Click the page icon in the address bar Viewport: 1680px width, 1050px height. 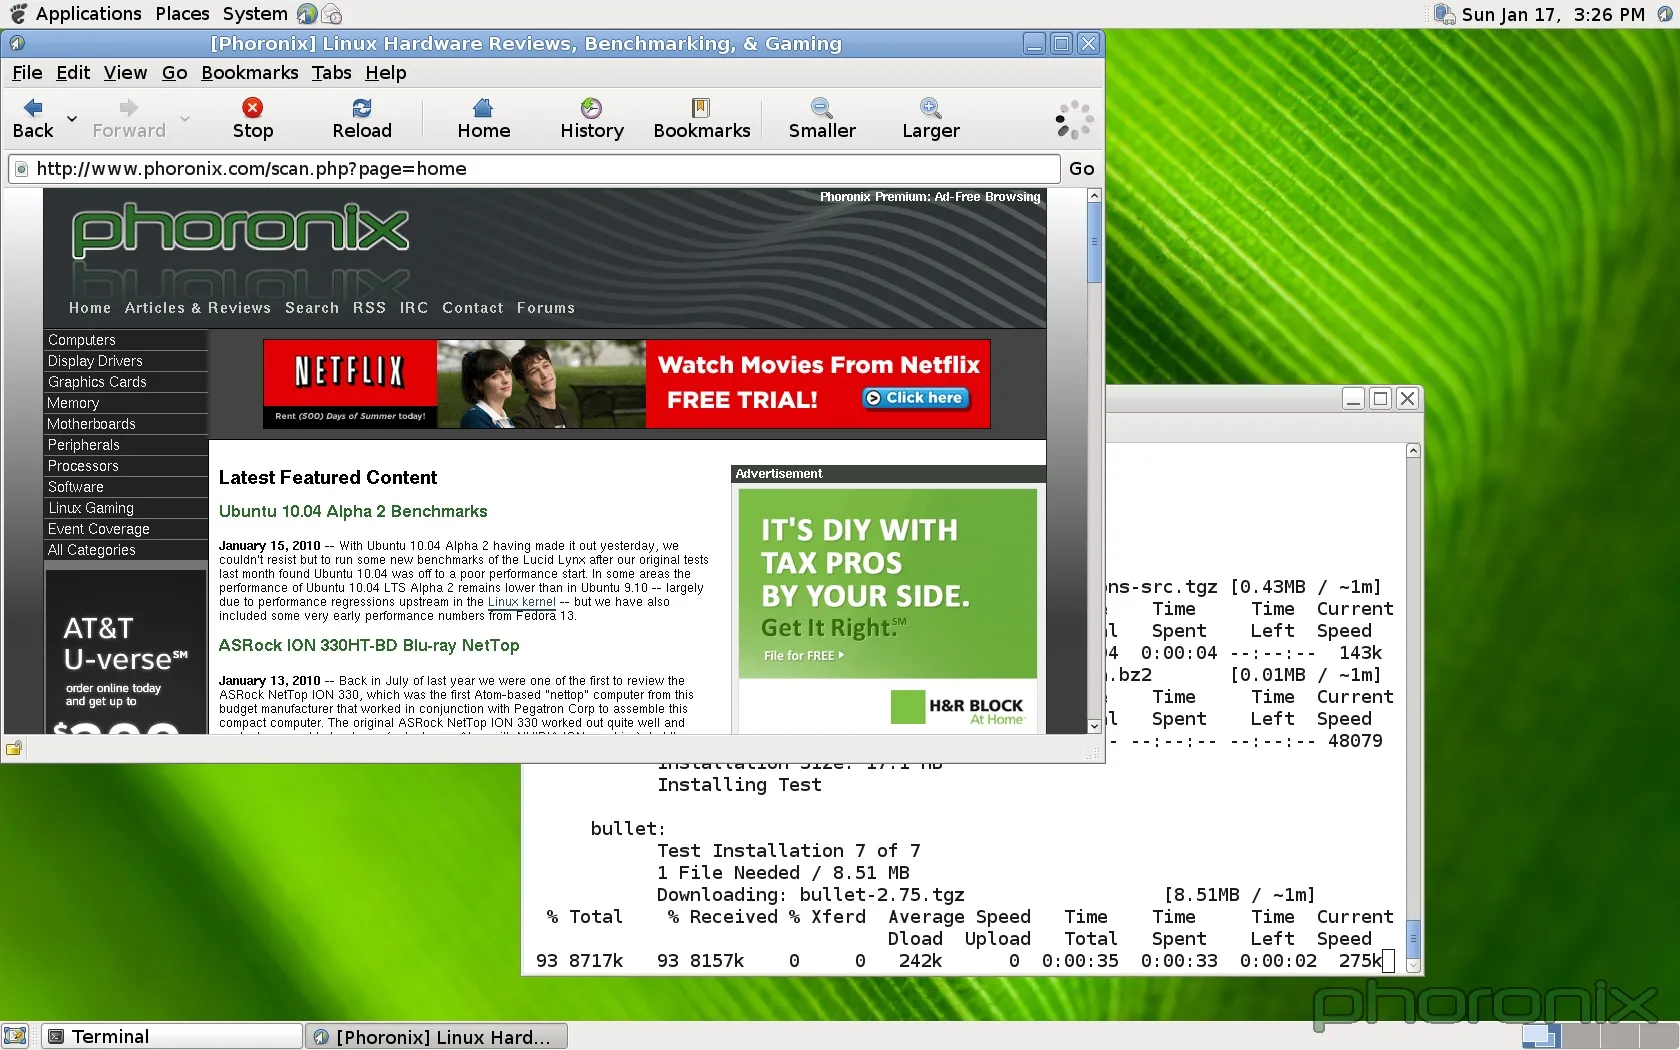click(x=21, y=169)
